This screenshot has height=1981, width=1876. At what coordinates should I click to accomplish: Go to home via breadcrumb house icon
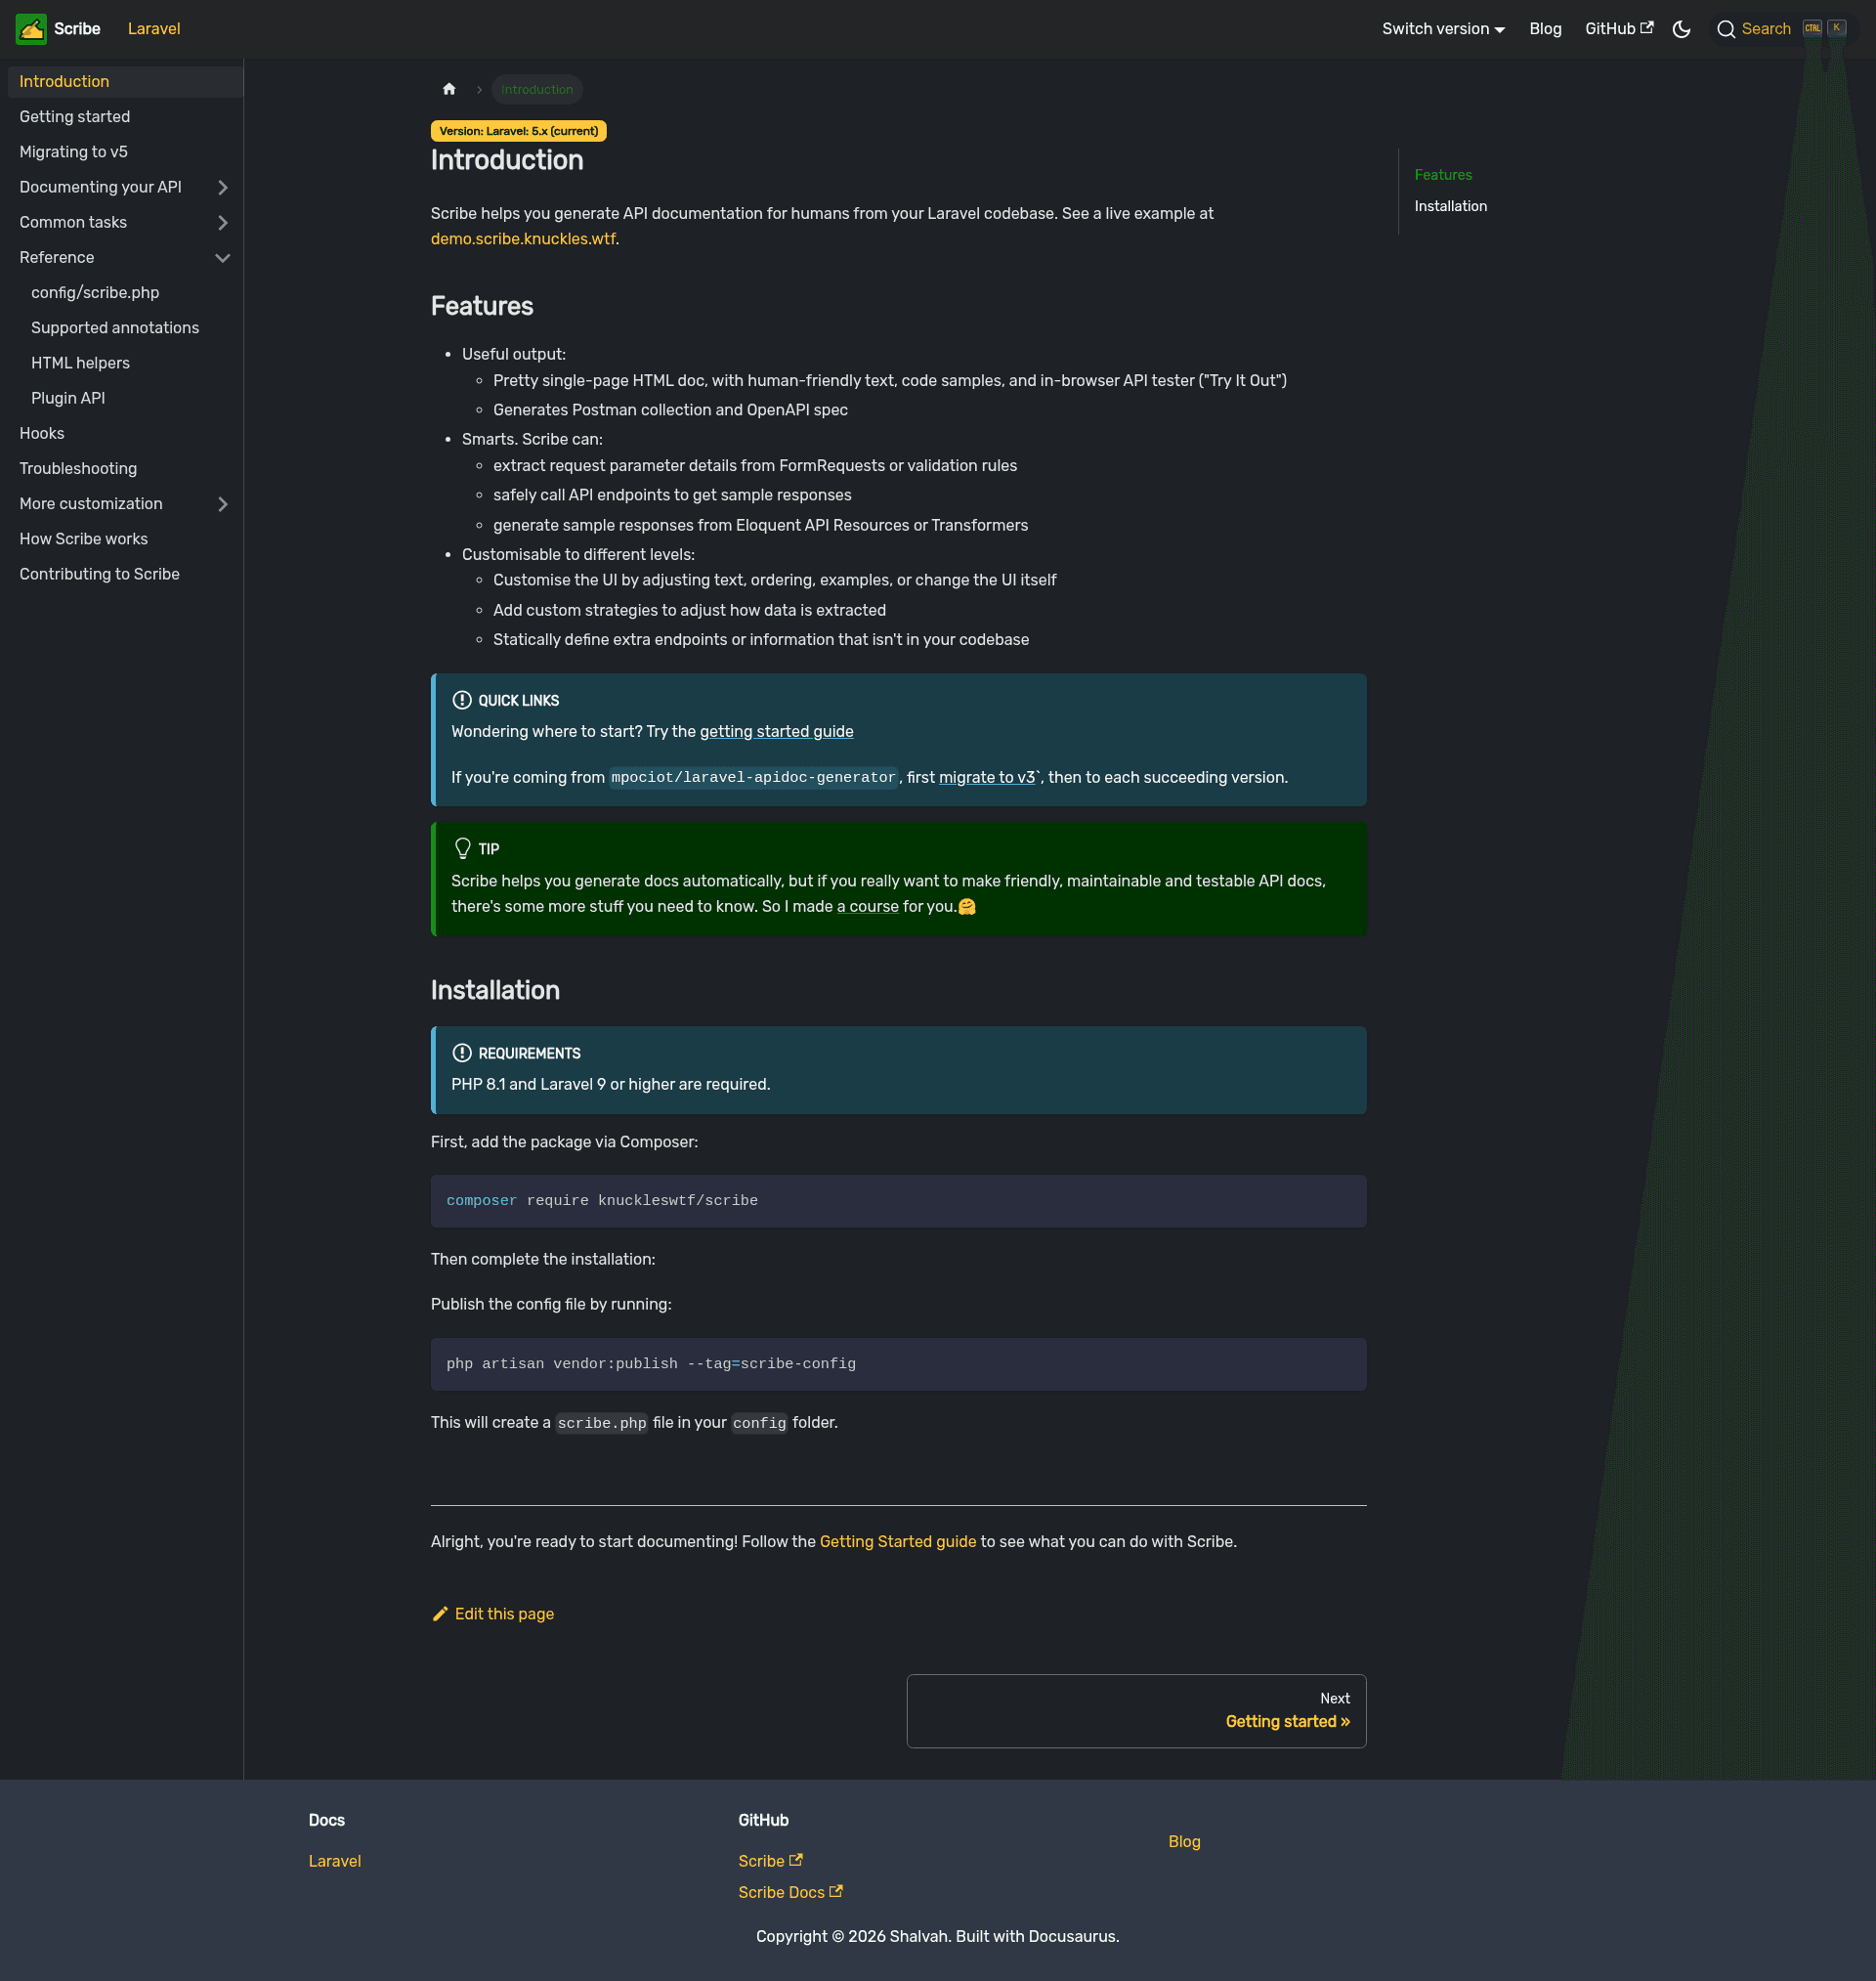pos(449,89)
